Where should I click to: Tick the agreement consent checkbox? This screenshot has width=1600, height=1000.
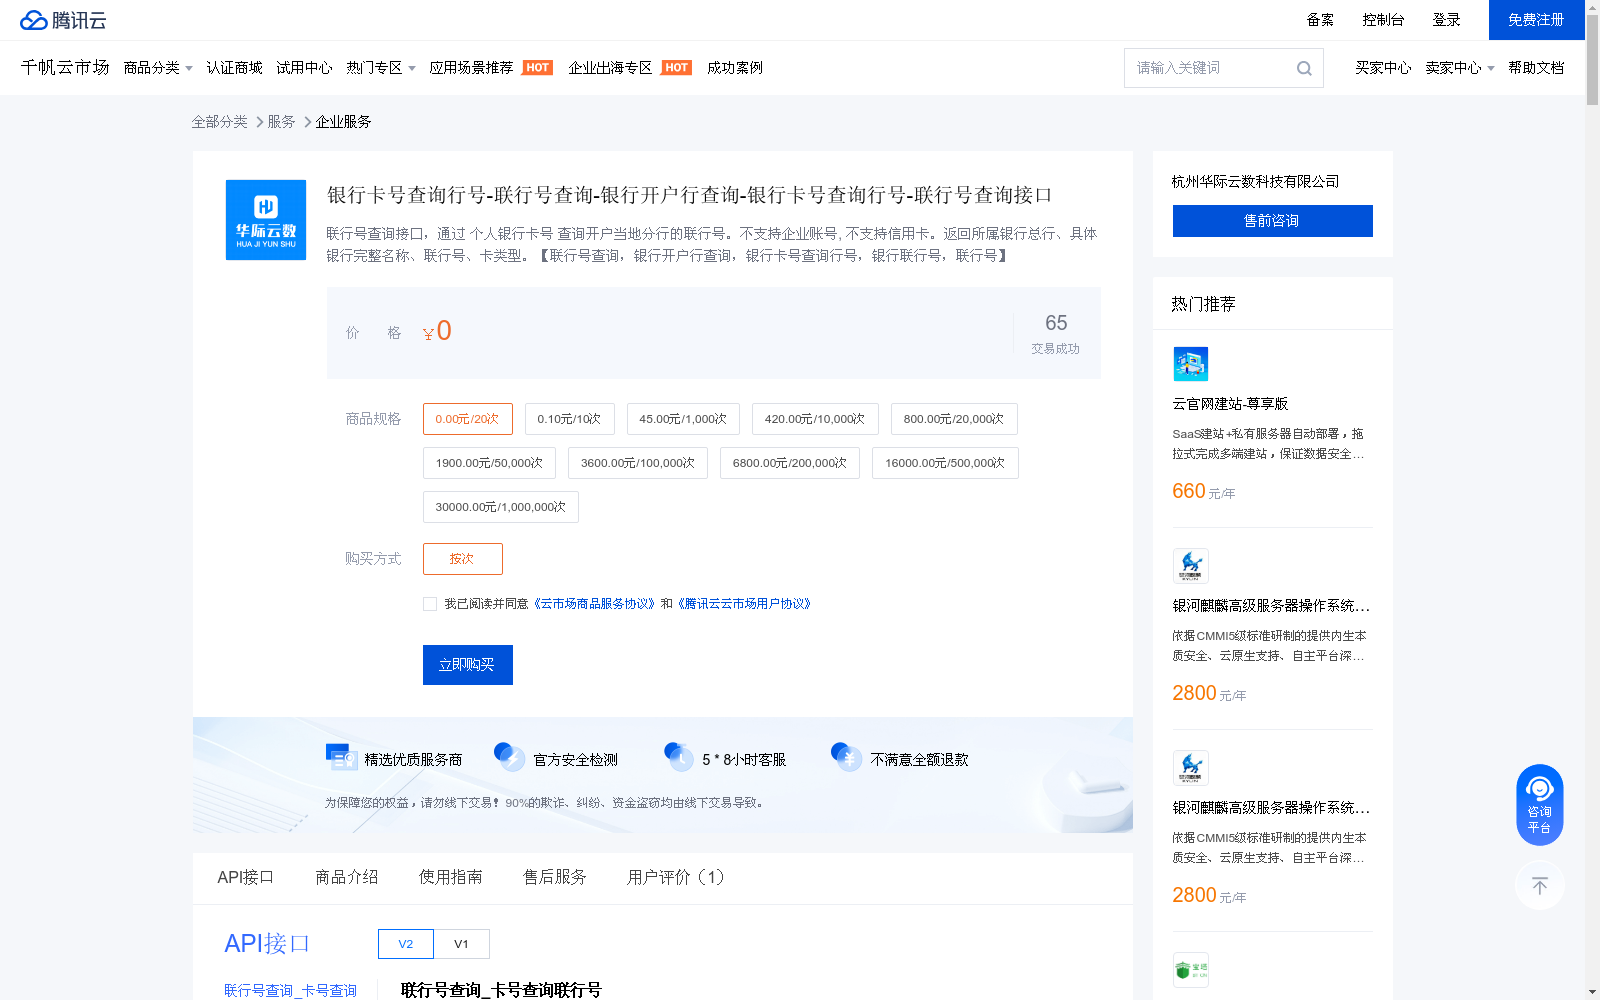pos(430,604)
